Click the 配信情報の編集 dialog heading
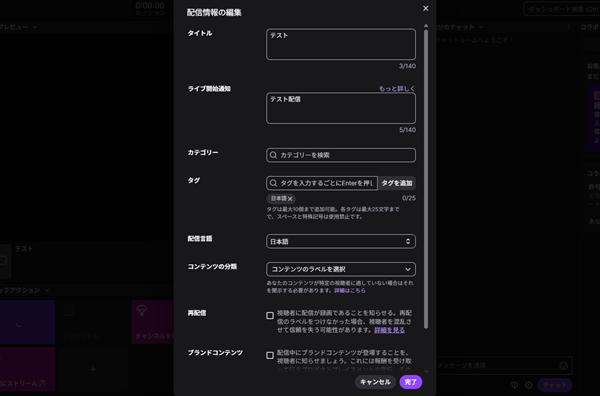The width and height of the screenshot is (600, 396). [214, 13]
